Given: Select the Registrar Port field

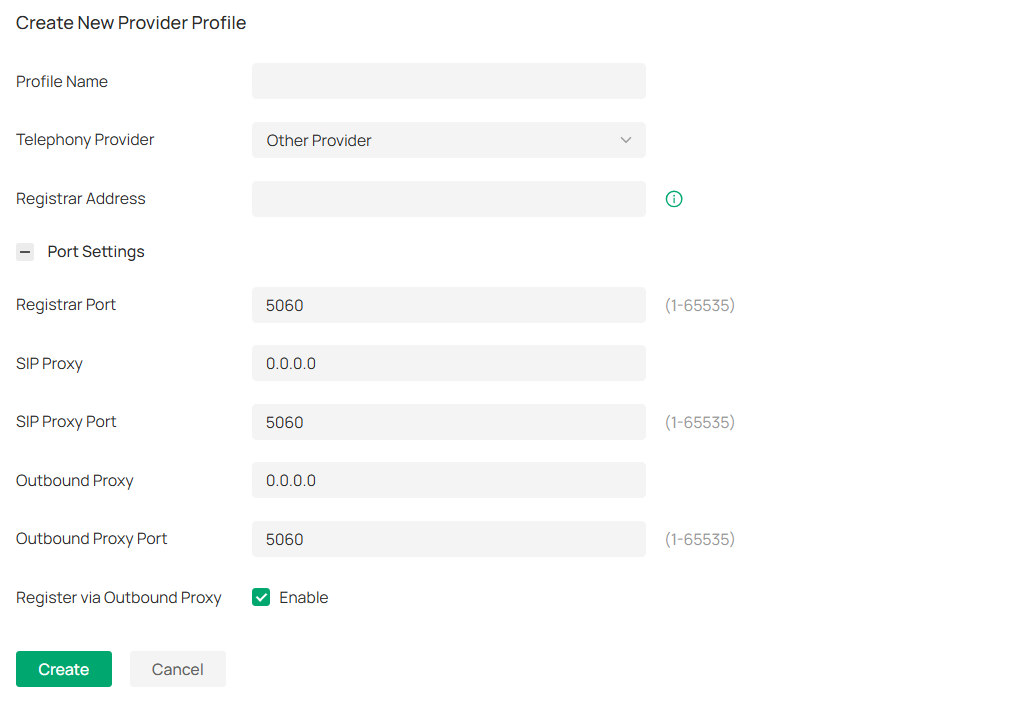Looking at the screenshot, I should 448,305.
